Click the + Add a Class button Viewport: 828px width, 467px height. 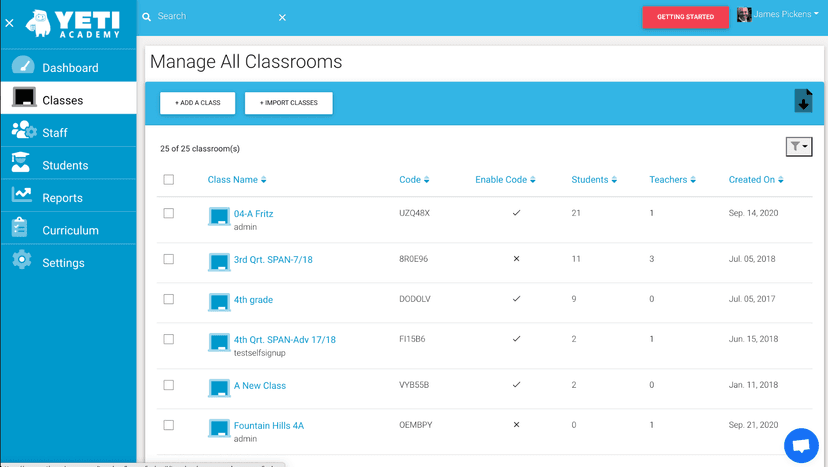(x=197, y=103)
